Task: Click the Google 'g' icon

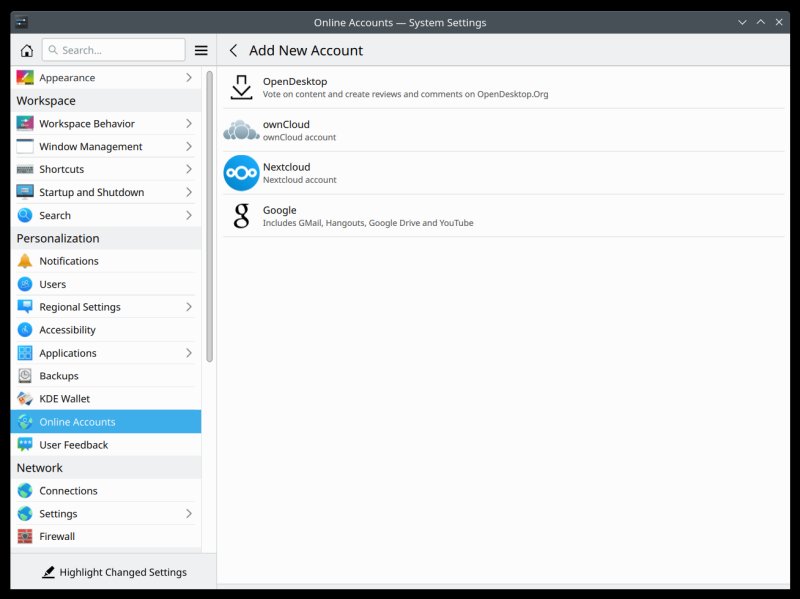Action: (x=241, y=216)
